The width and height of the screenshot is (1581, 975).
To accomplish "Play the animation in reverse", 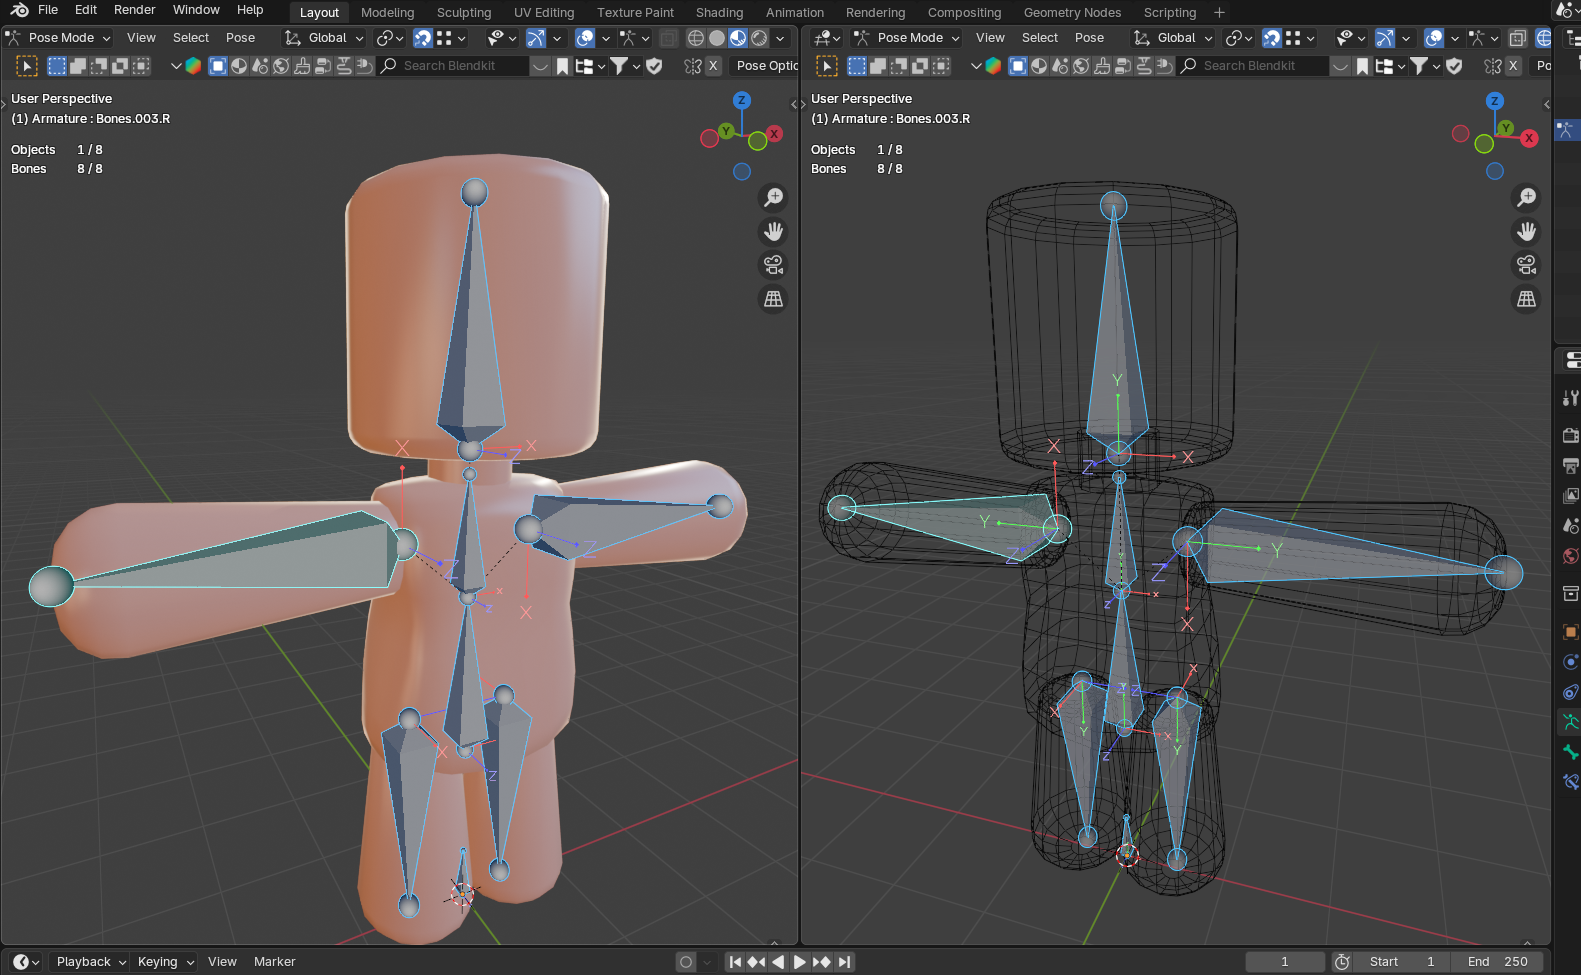I will 778,962.
